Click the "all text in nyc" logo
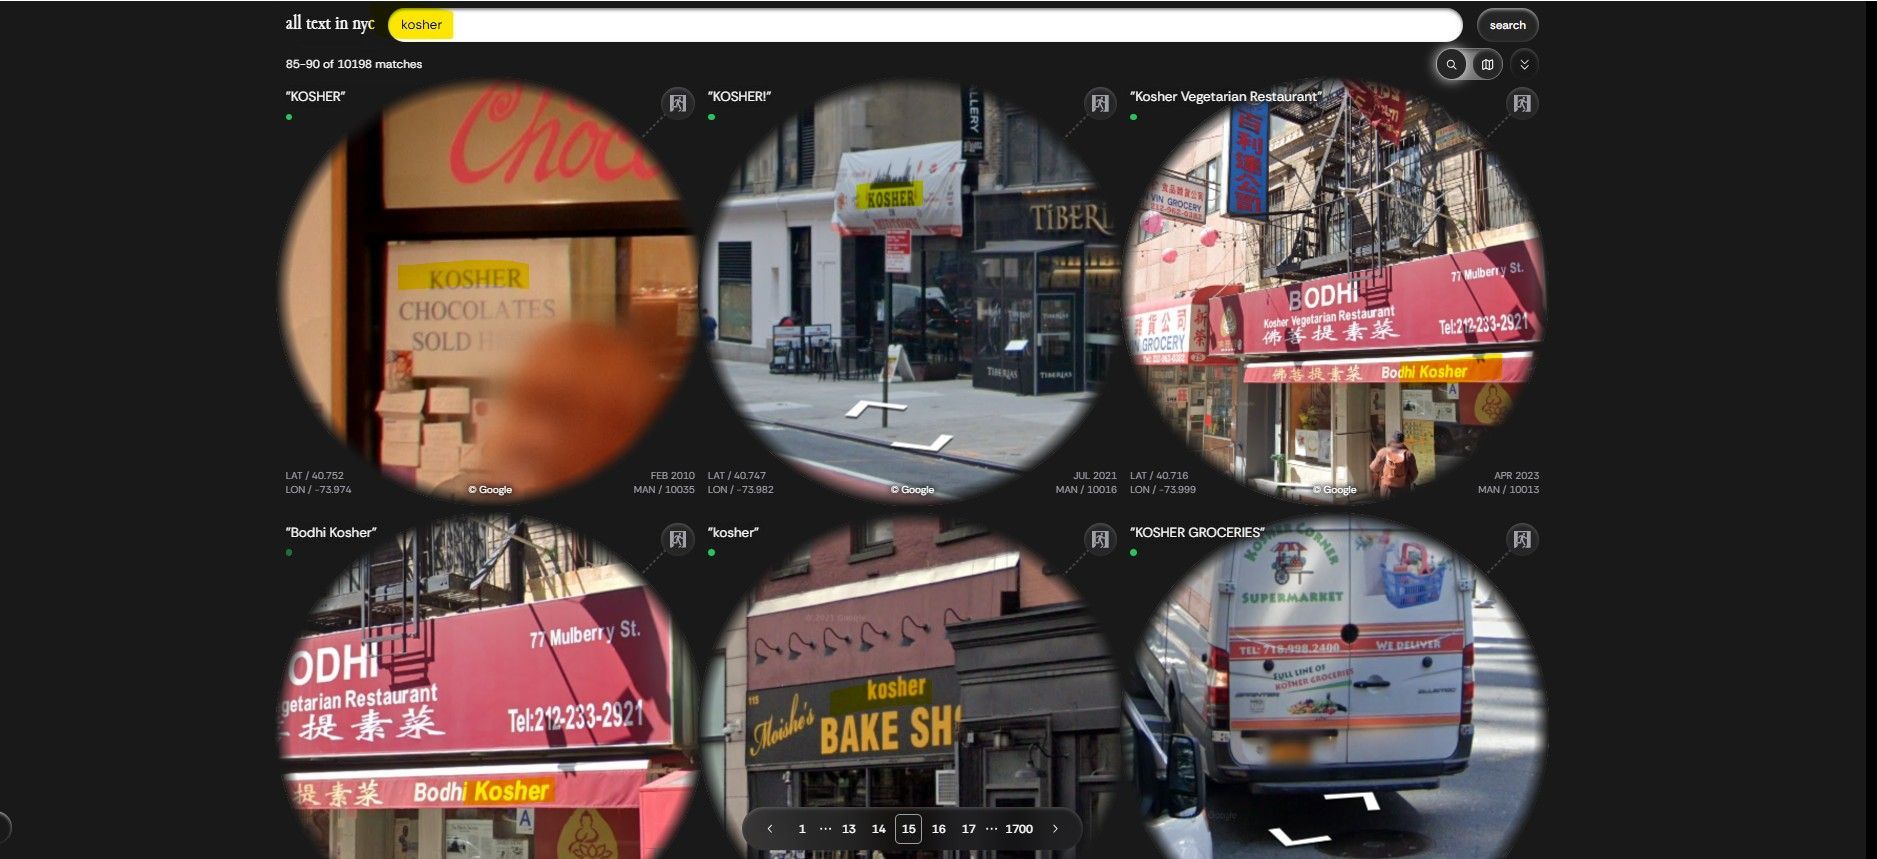The width and height of the screenshot is (1877, 859). pyautogui.click(x=330, y=23)
